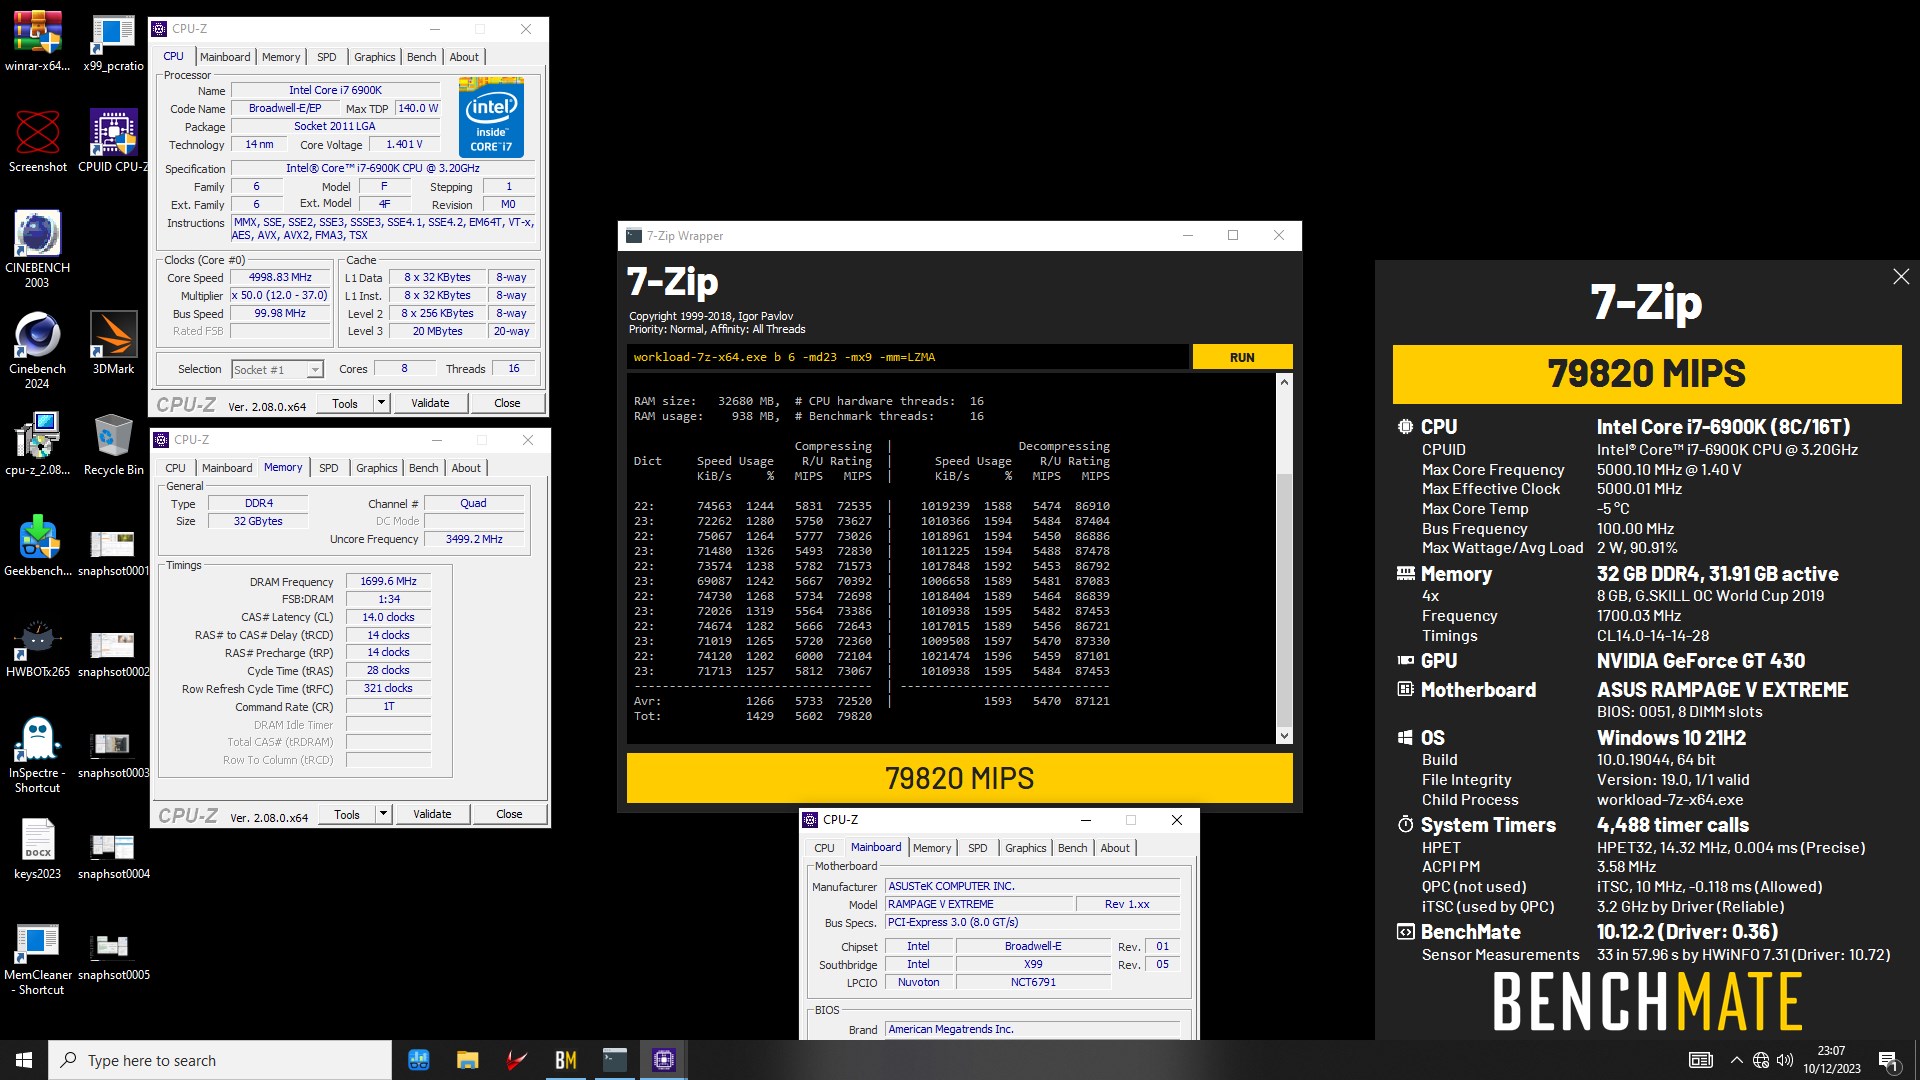
Task: Switch to SPD tab in top CPU-Z window
Action: click(x=326, y=57)
